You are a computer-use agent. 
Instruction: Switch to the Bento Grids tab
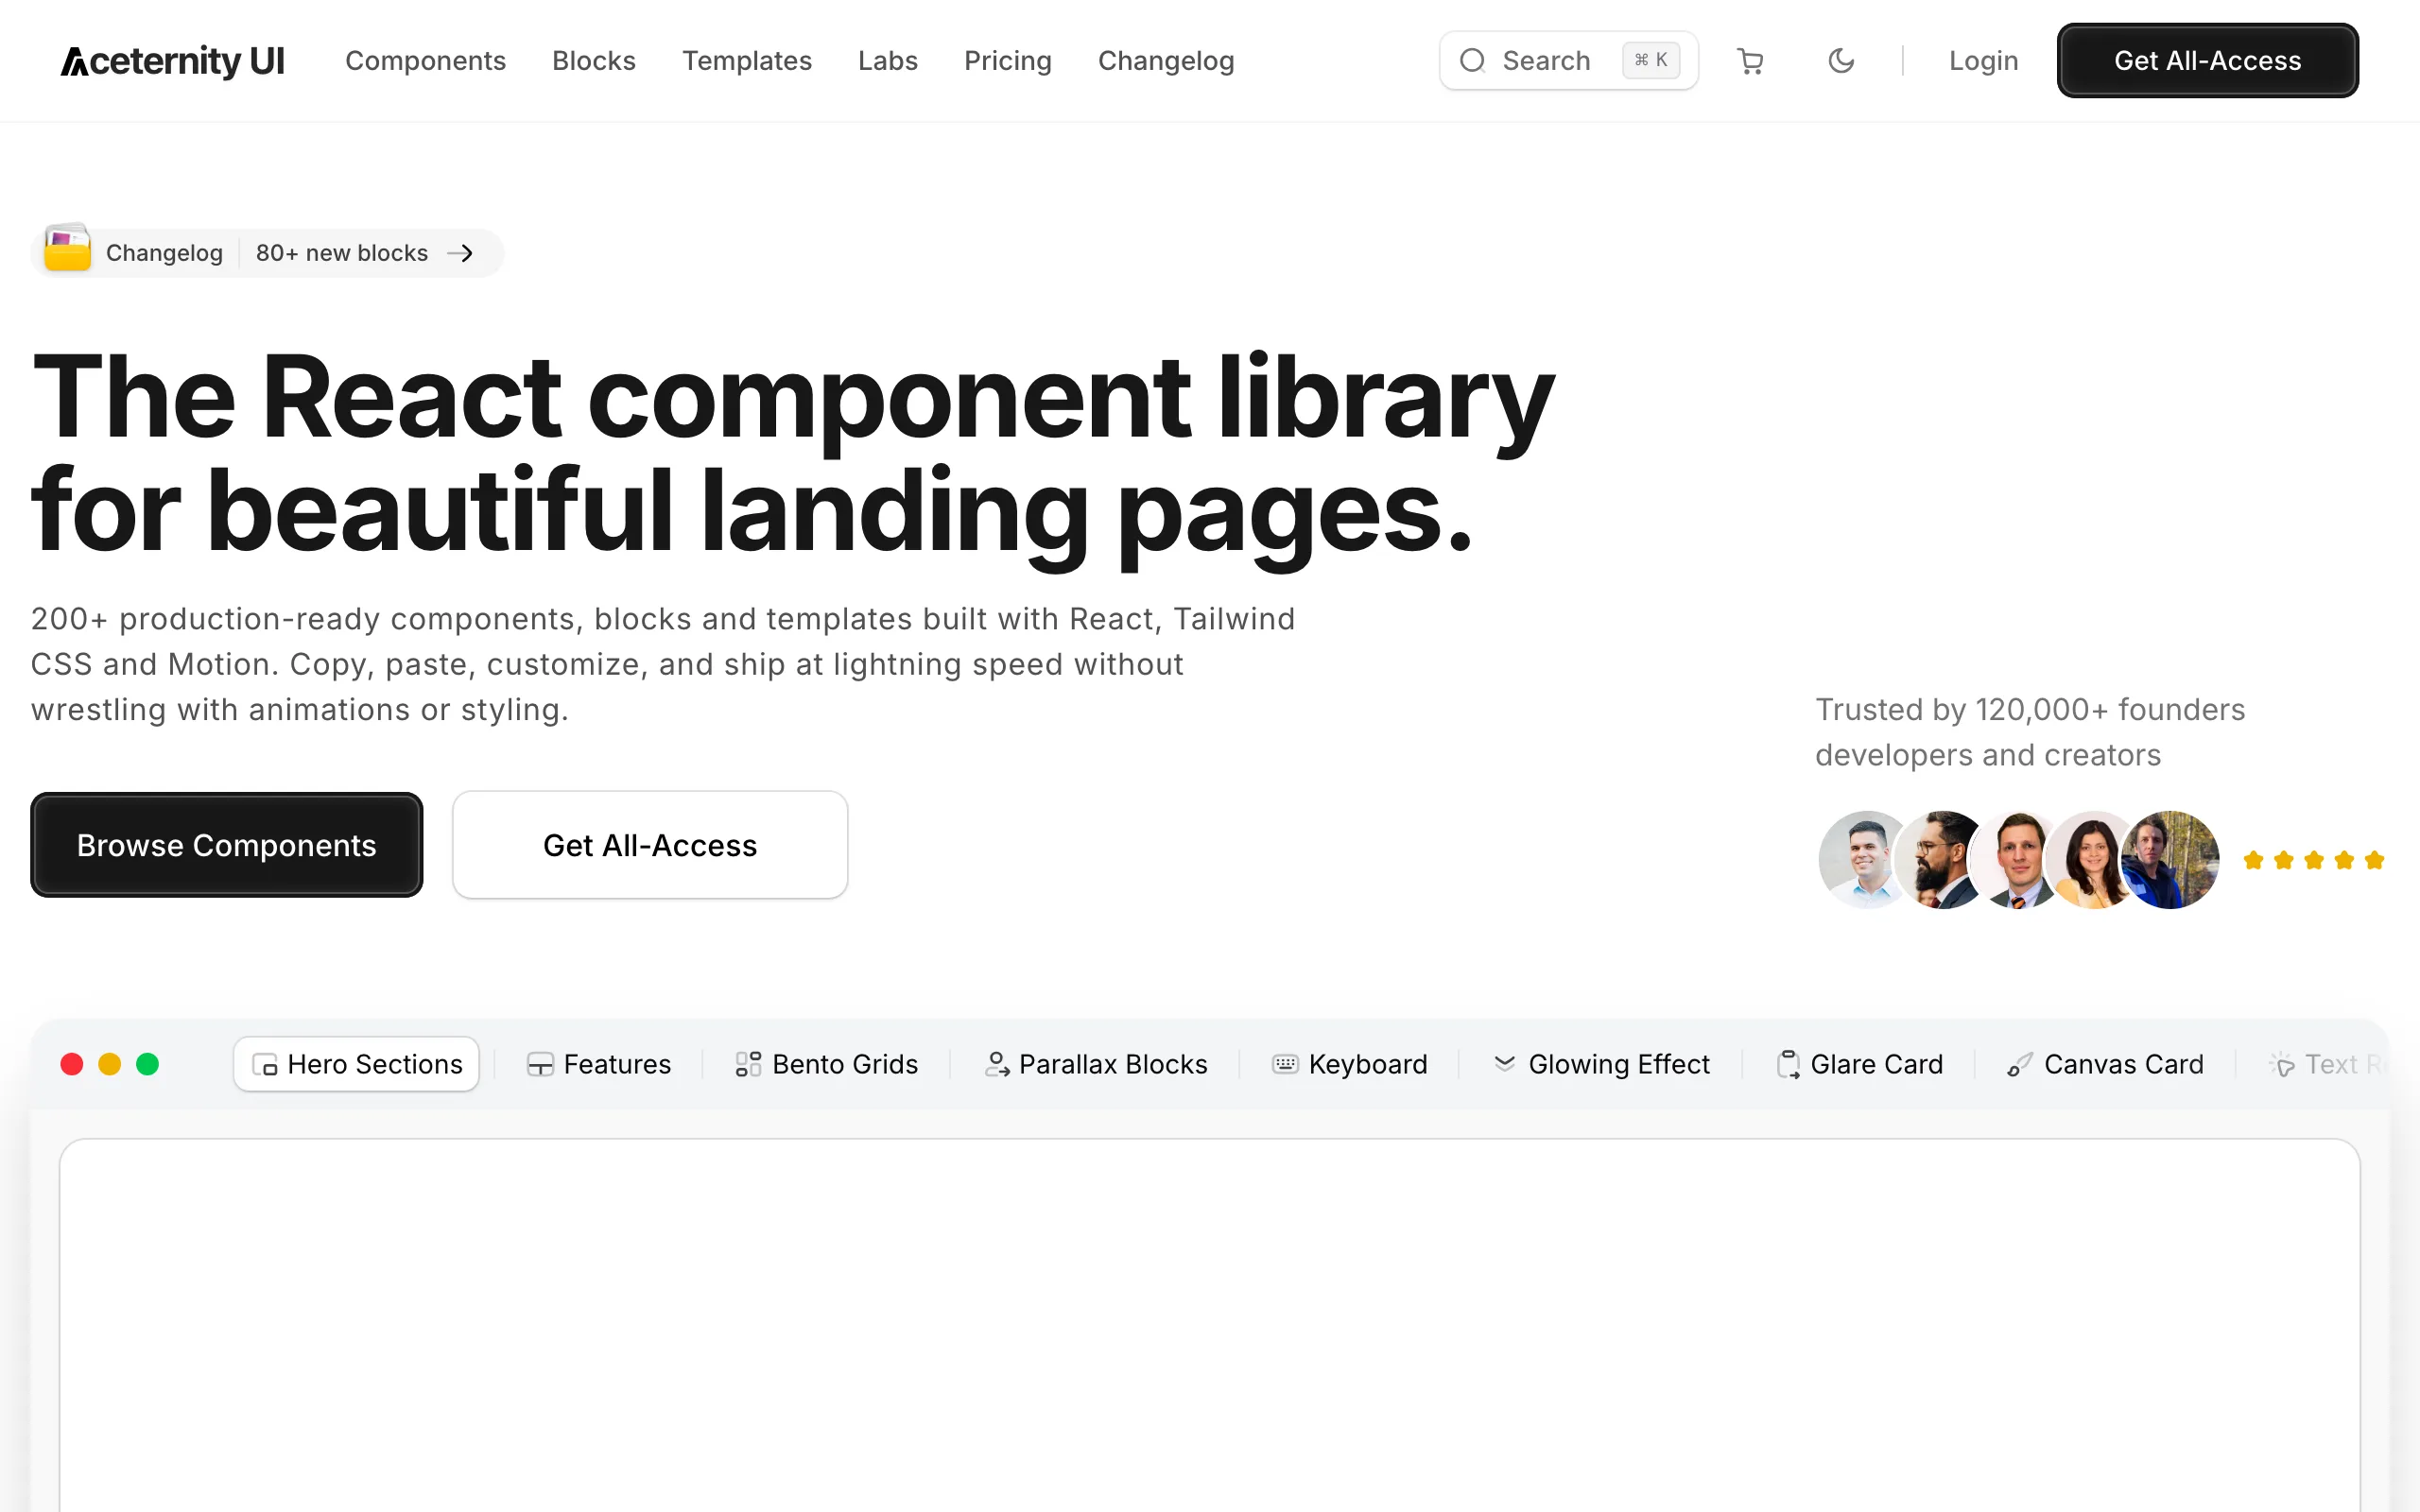coord(827,1064)
